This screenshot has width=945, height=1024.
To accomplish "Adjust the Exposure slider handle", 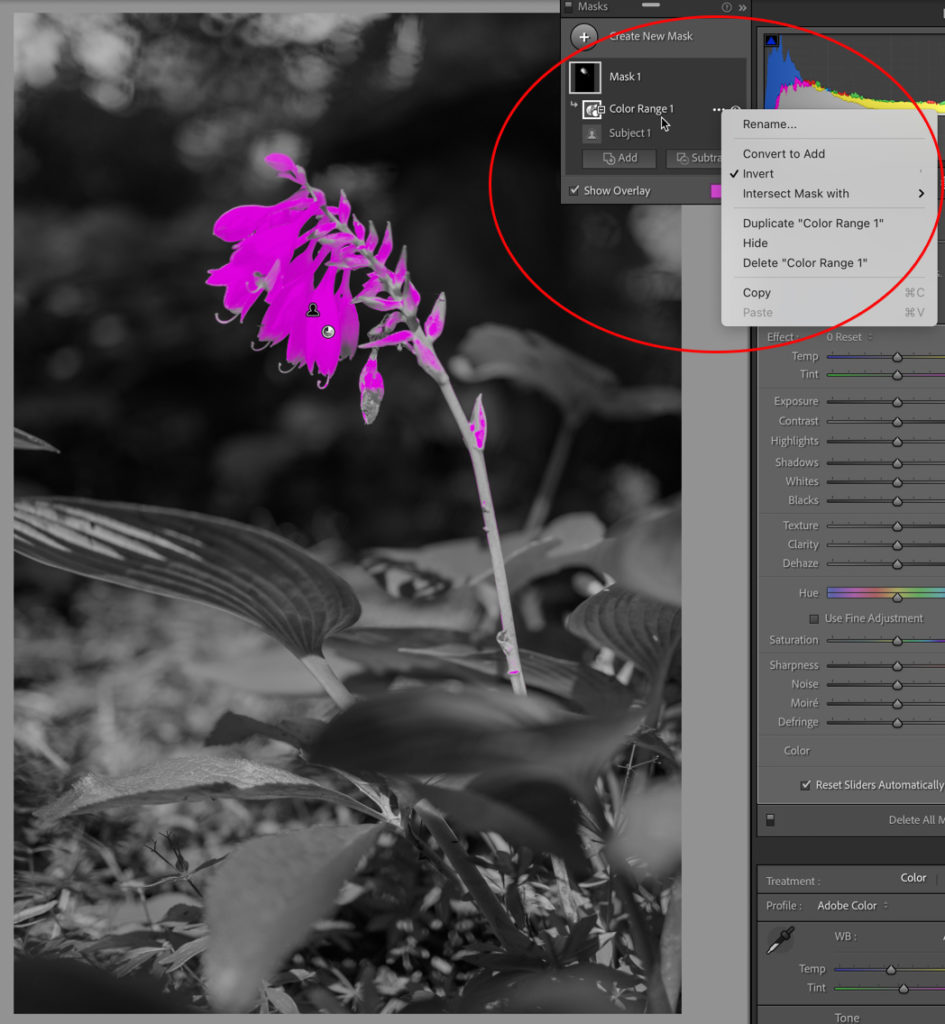I will (x=897, y=402).
